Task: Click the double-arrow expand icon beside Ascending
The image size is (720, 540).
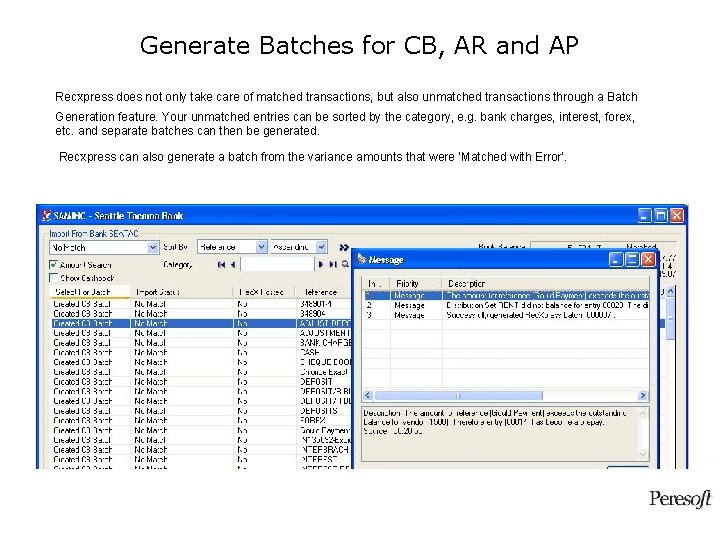Action: [343, 248]
